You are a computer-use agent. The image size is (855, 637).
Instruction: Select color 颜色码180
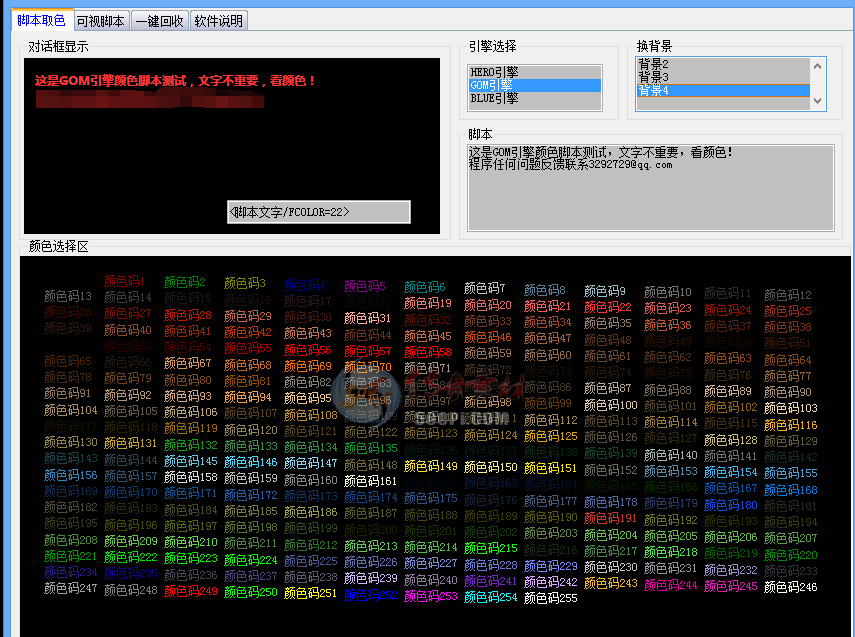(731, 505)
